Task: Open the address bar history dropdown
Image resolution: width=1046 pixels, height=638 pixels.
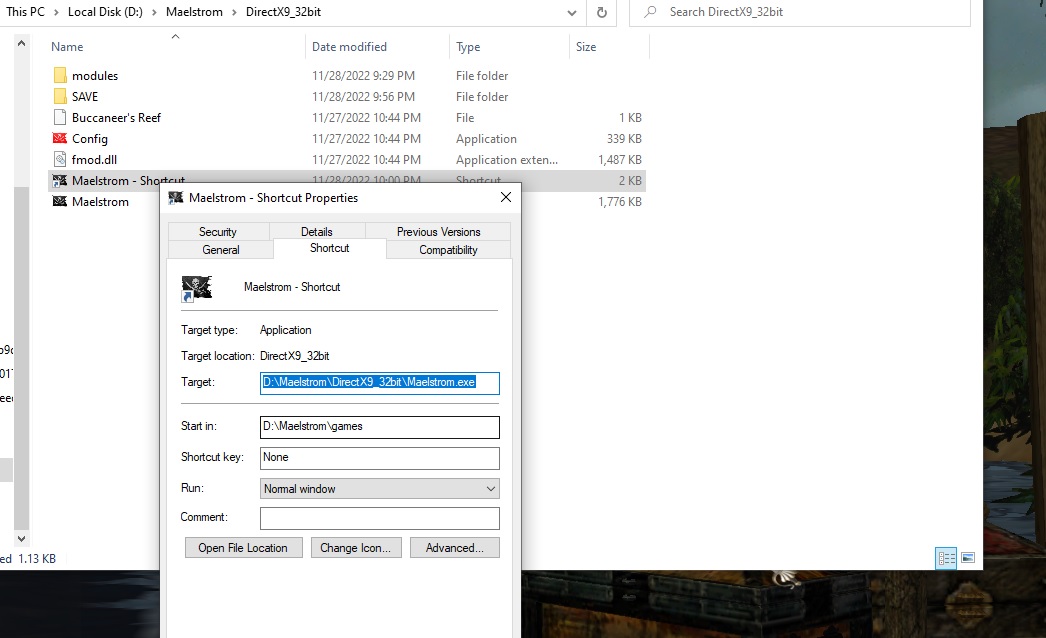Action: coord(572,12)
